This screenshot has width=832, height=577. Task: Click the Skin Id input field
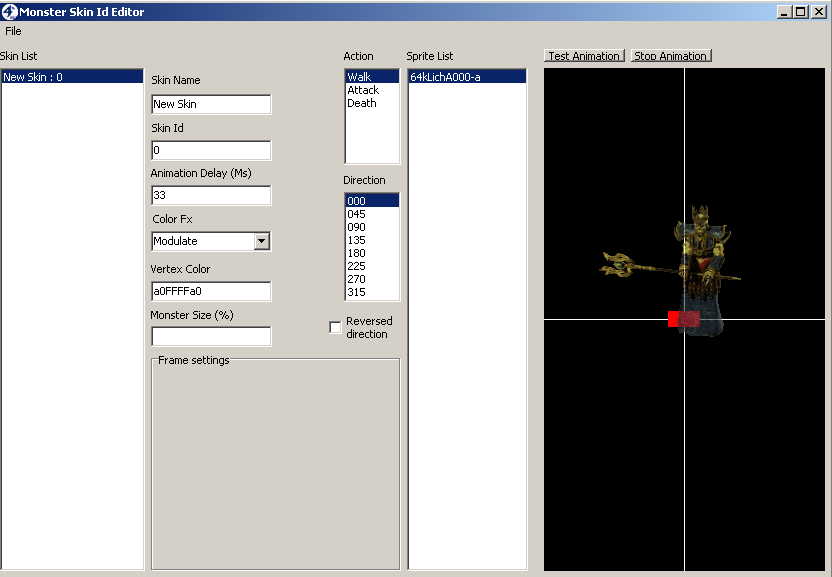(211, 150)
